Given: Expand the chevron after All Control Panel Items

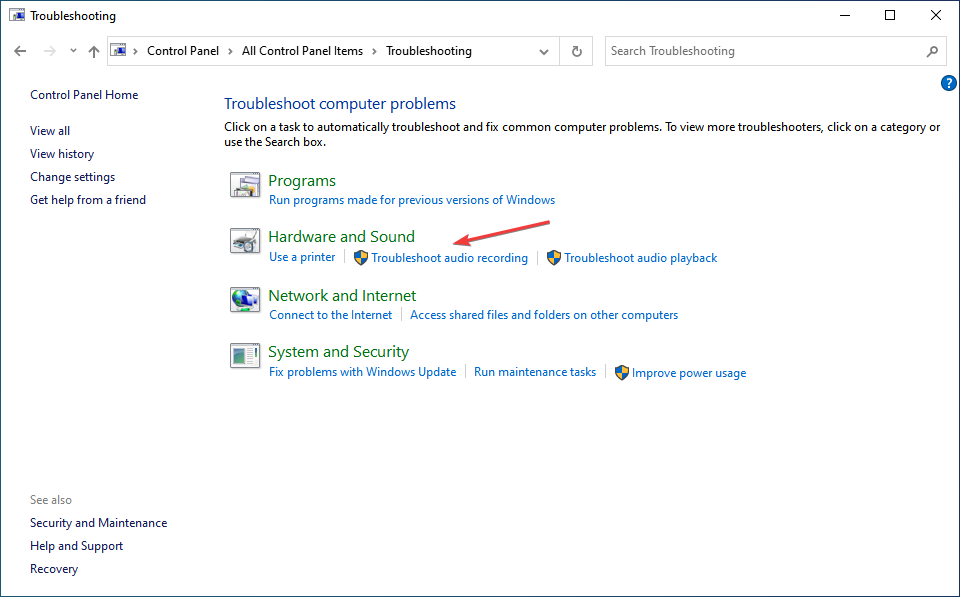Looking at the screenshot, I should coord(375,51).
